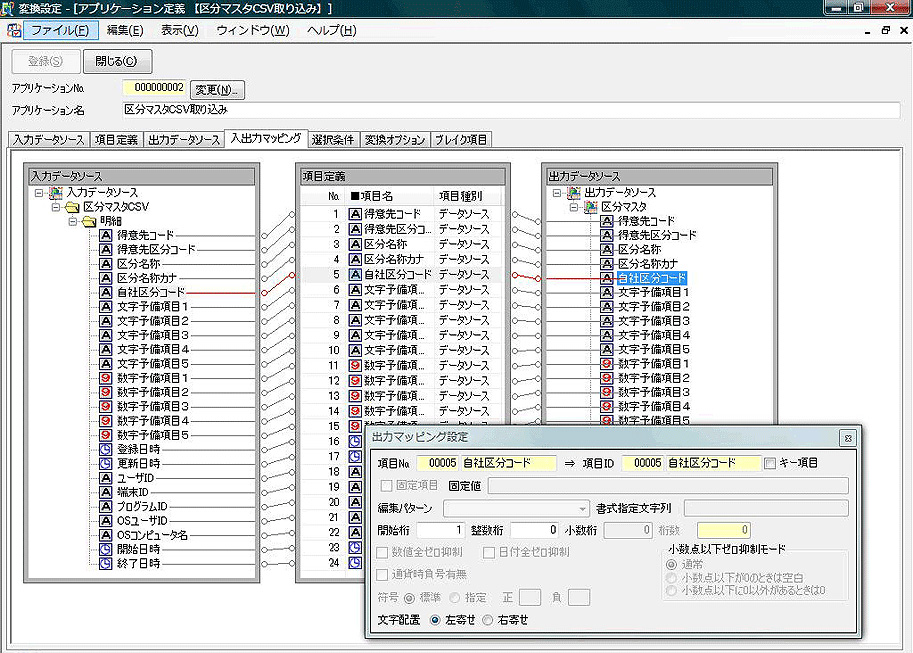913x653 pixels.
Task: Enable the キー項目 checkbox
Action: tap(770, 462)
